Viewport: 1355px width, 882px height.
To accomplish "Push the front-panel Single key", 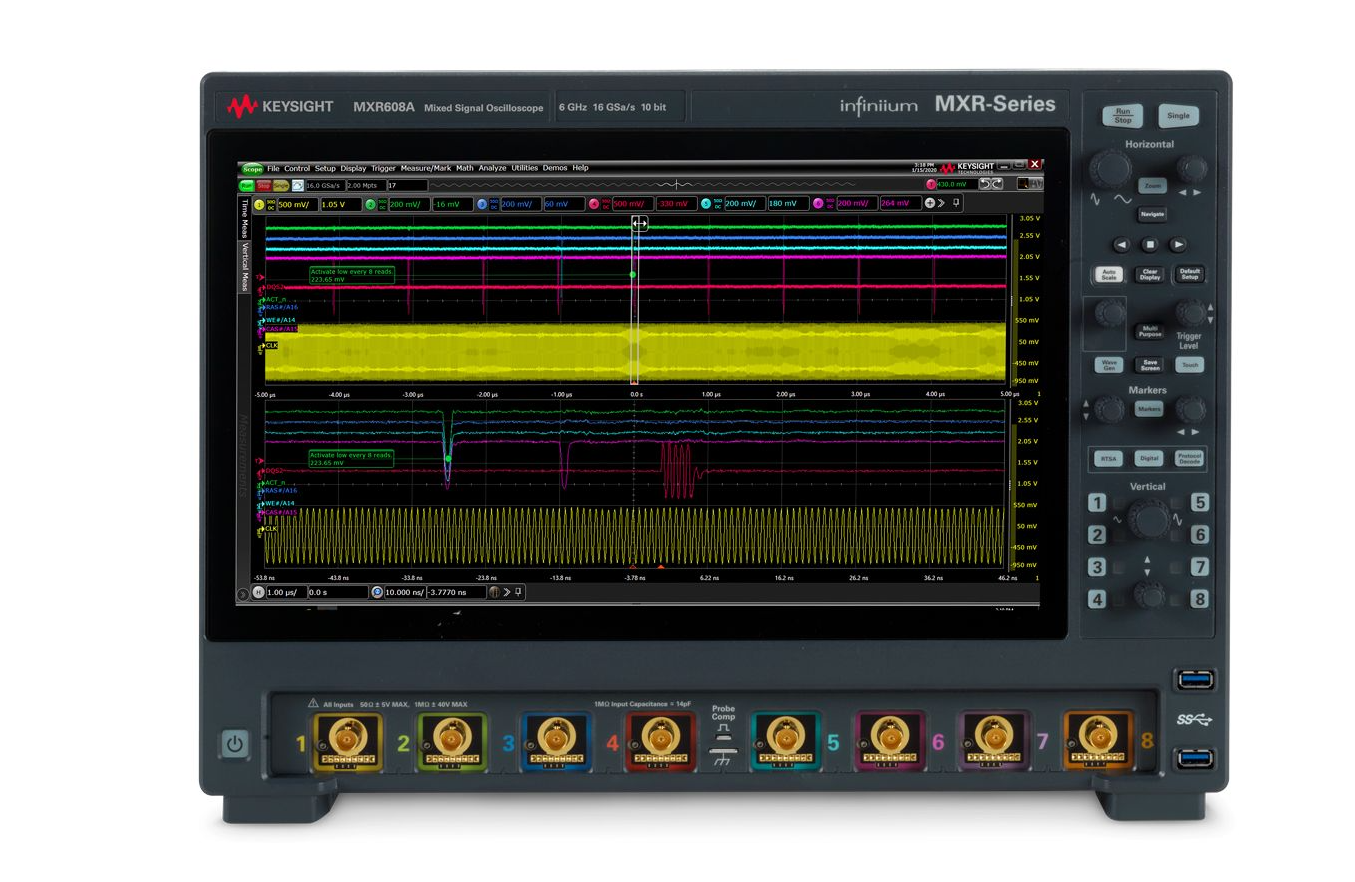I will point(1179,115).
